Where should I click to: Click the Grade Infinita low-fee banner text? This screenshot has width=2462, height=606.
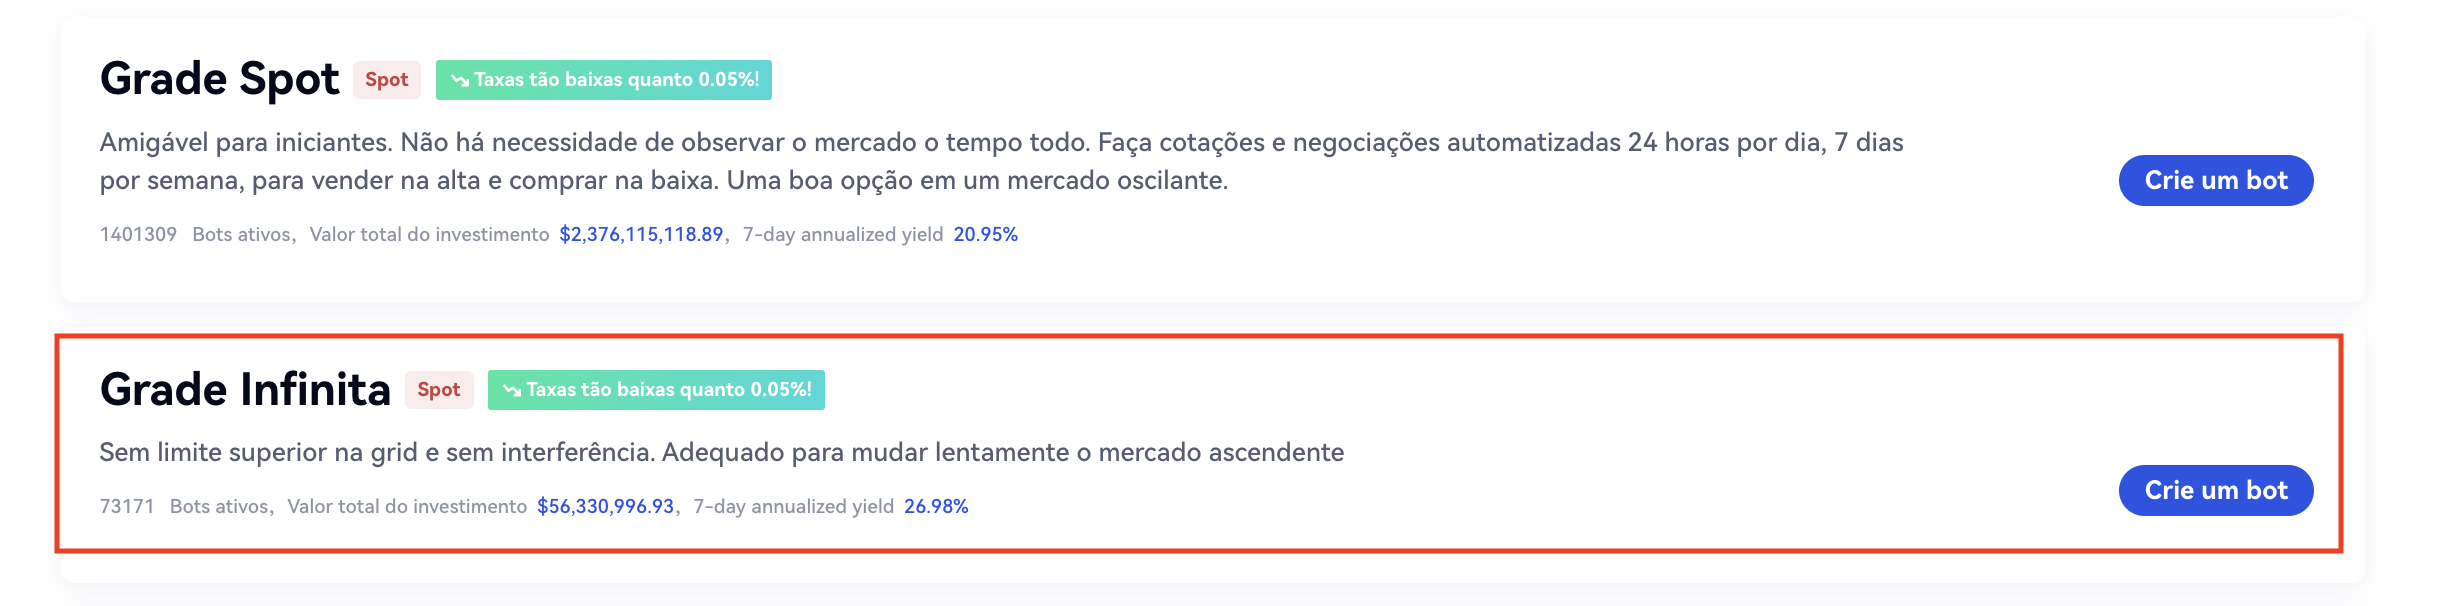[668, 390]
